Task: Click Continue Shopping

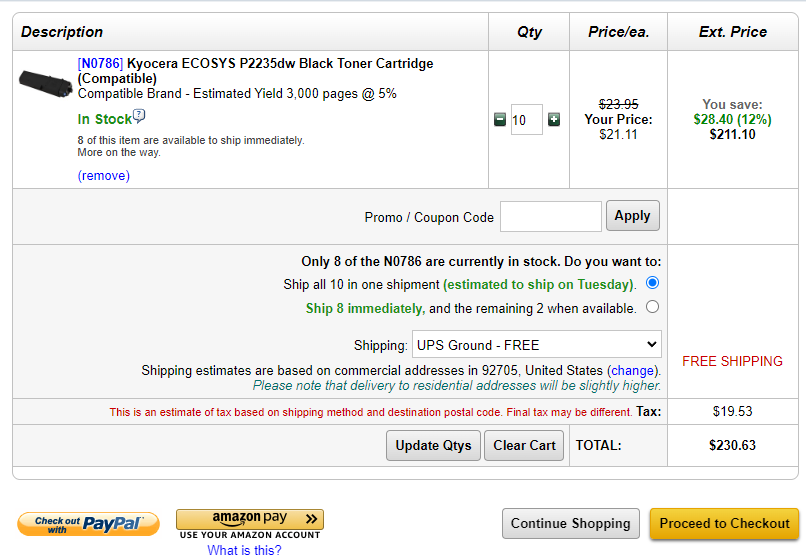Action: tap(571, 524)
